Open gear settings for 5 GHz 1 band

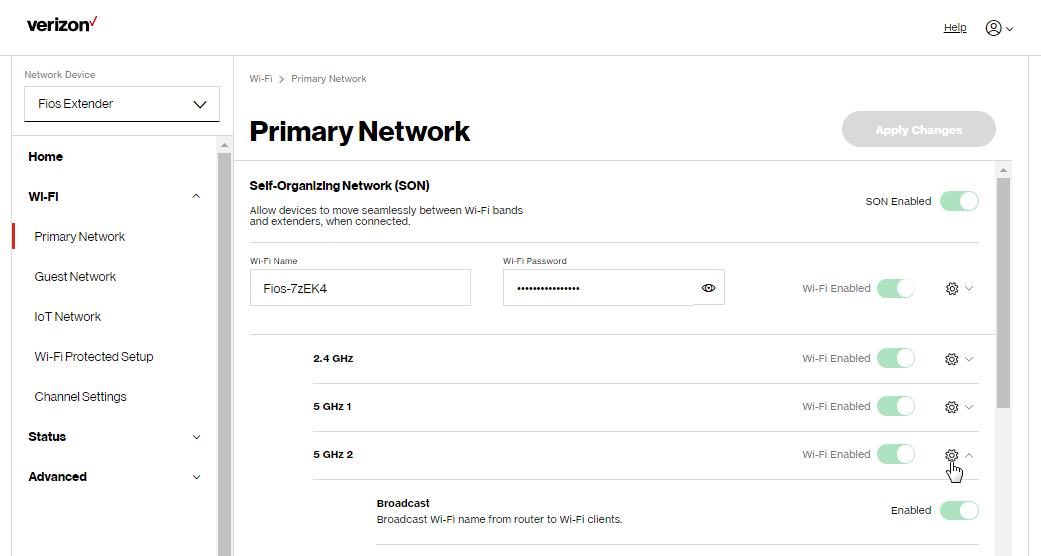tap(958, 407)
